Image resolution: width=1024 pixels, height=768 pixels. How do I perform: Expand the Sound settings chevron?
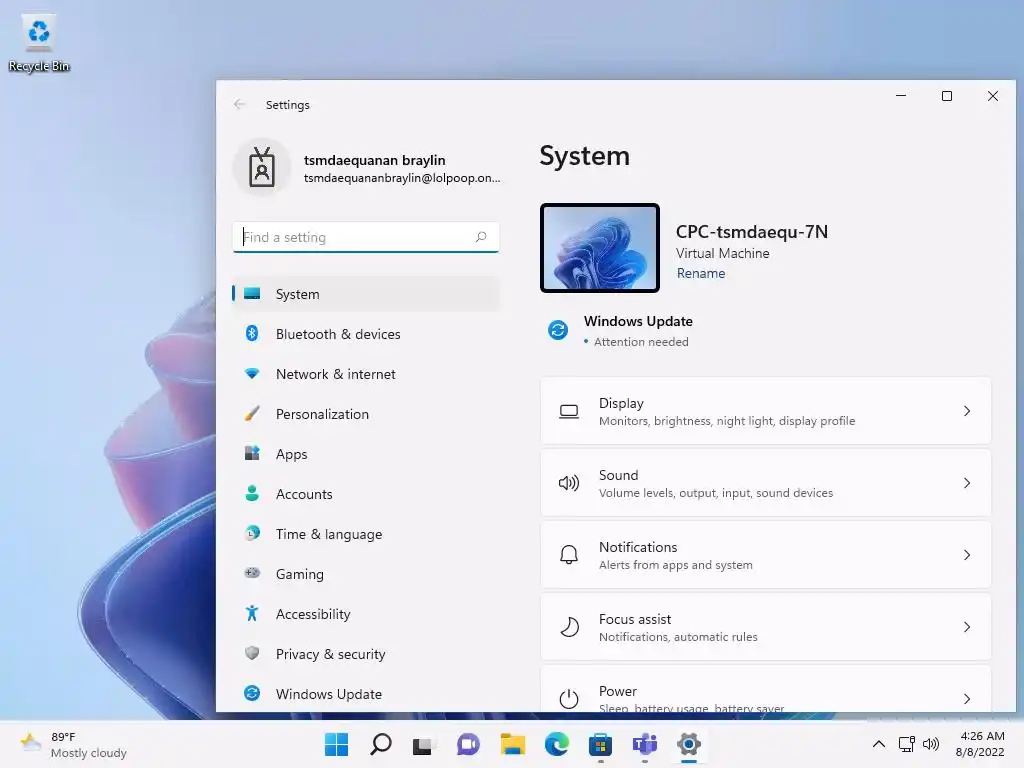[967, 483]
